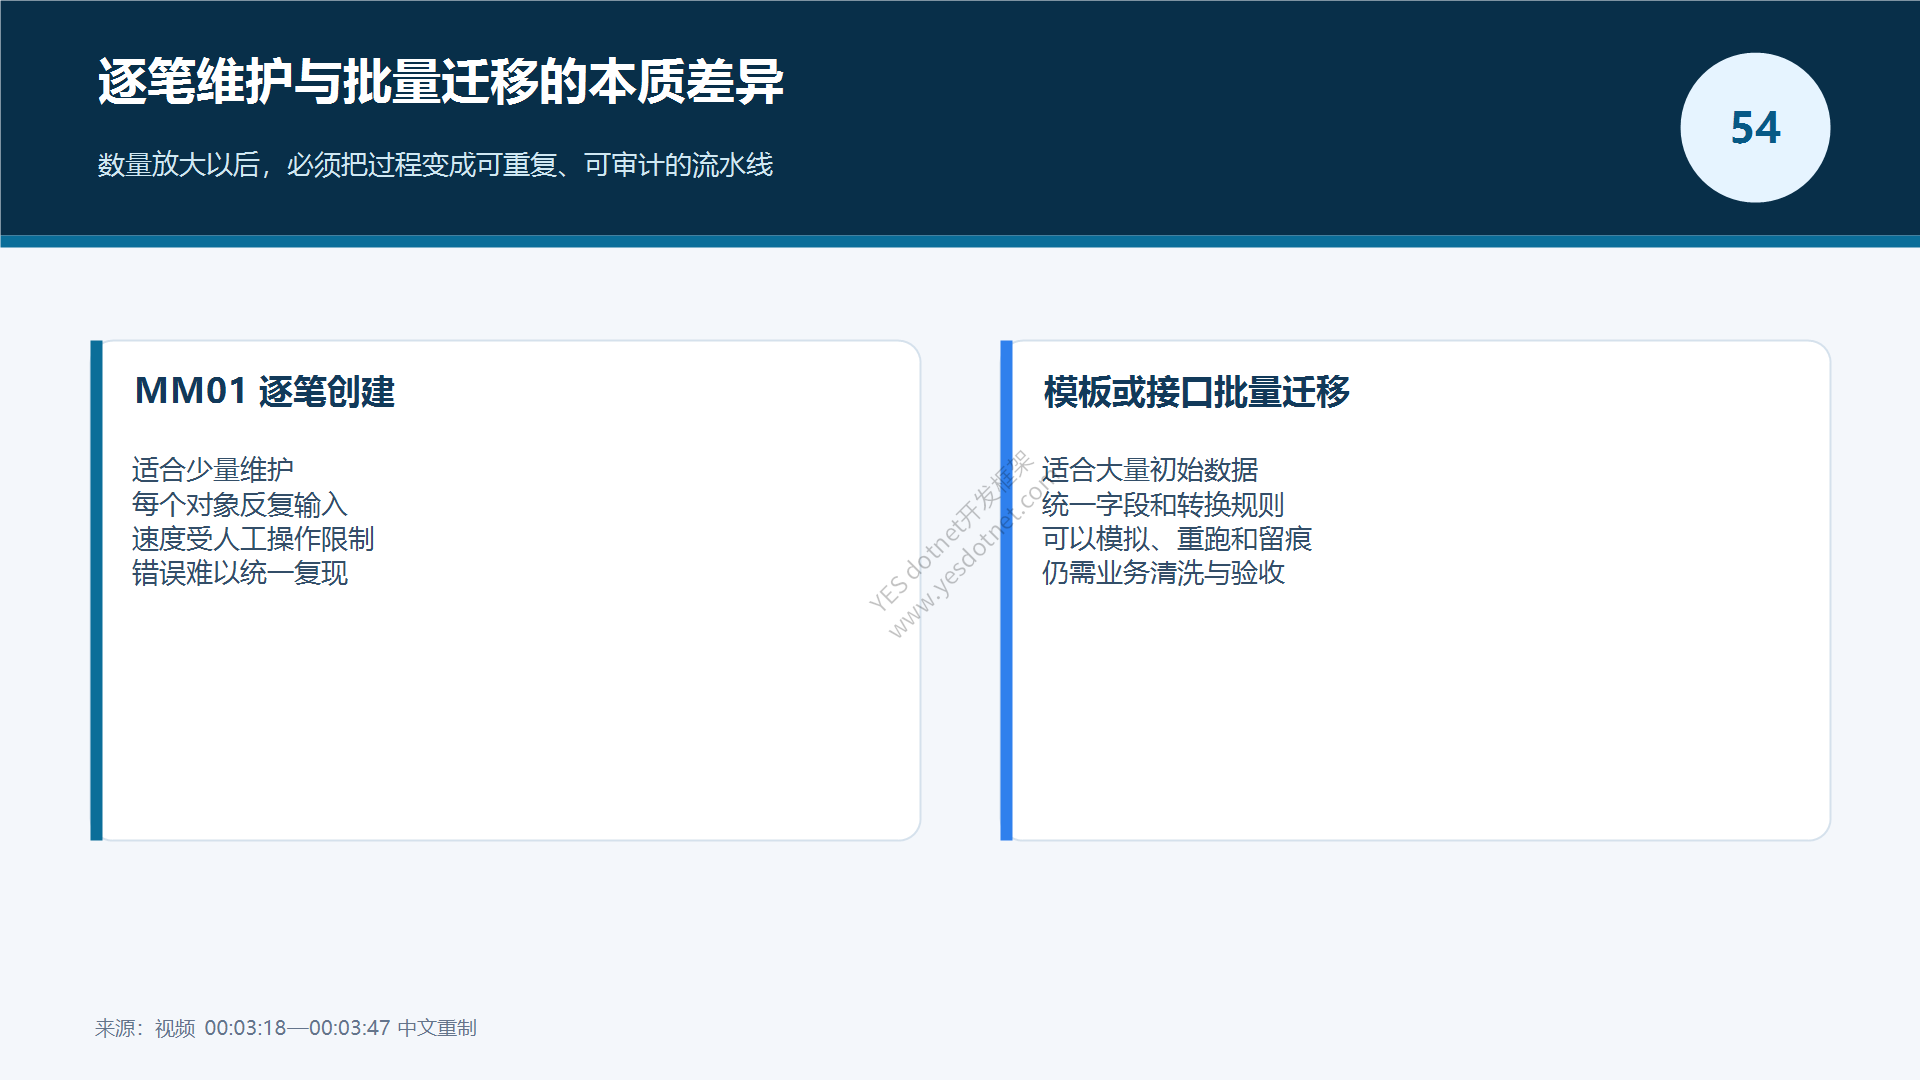
Task: Click the line 每个对象反复输入
Action: tap(240, 504)
